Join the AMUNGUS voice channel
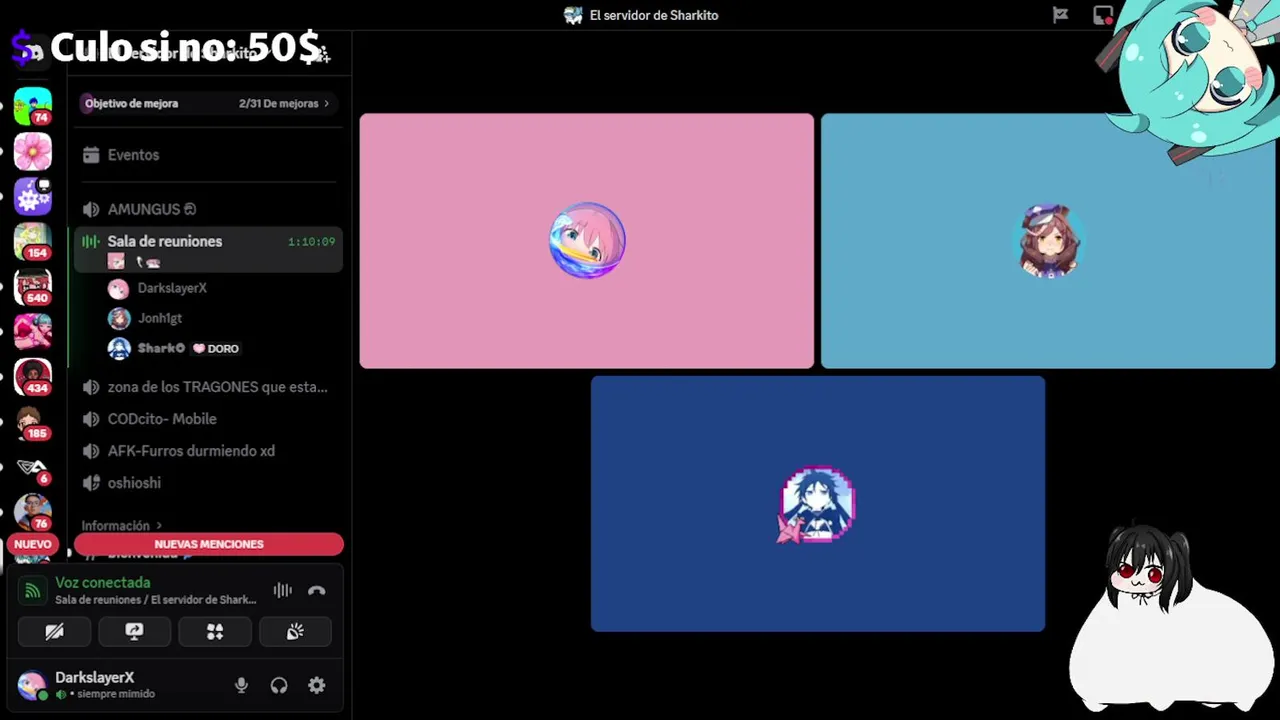Image resolution: width=1280 pixels, height=720 pixels. click(x=208, y=209)
